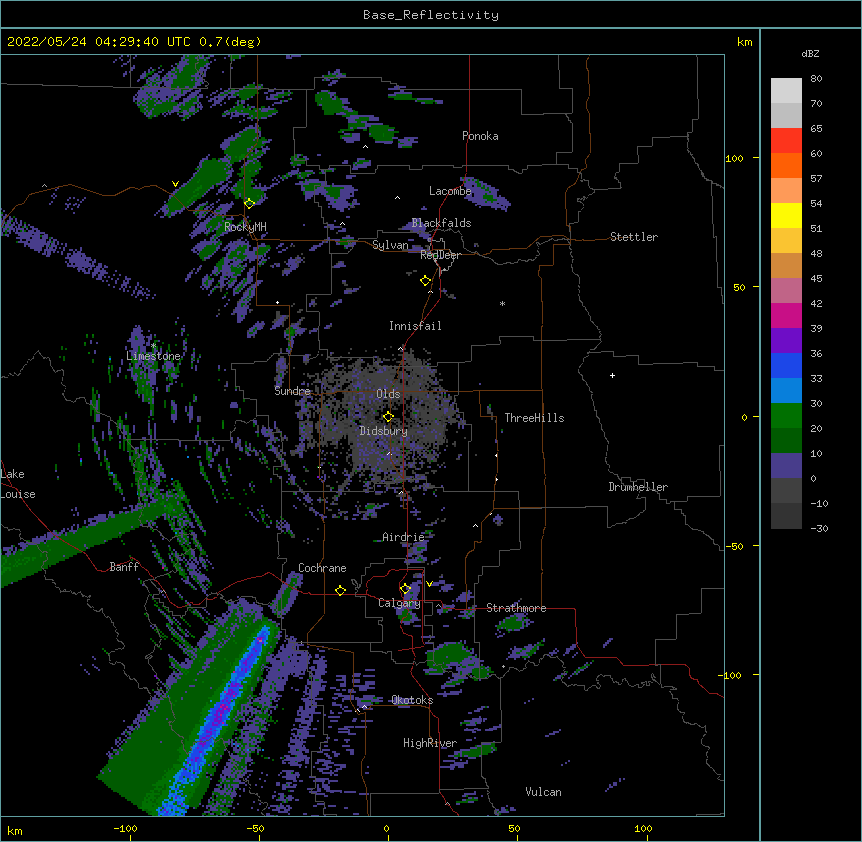The width and height of the screenshot is (862, 842).
Task: Click the 100 tick label on vertical axis
Action: click(734, 158)
